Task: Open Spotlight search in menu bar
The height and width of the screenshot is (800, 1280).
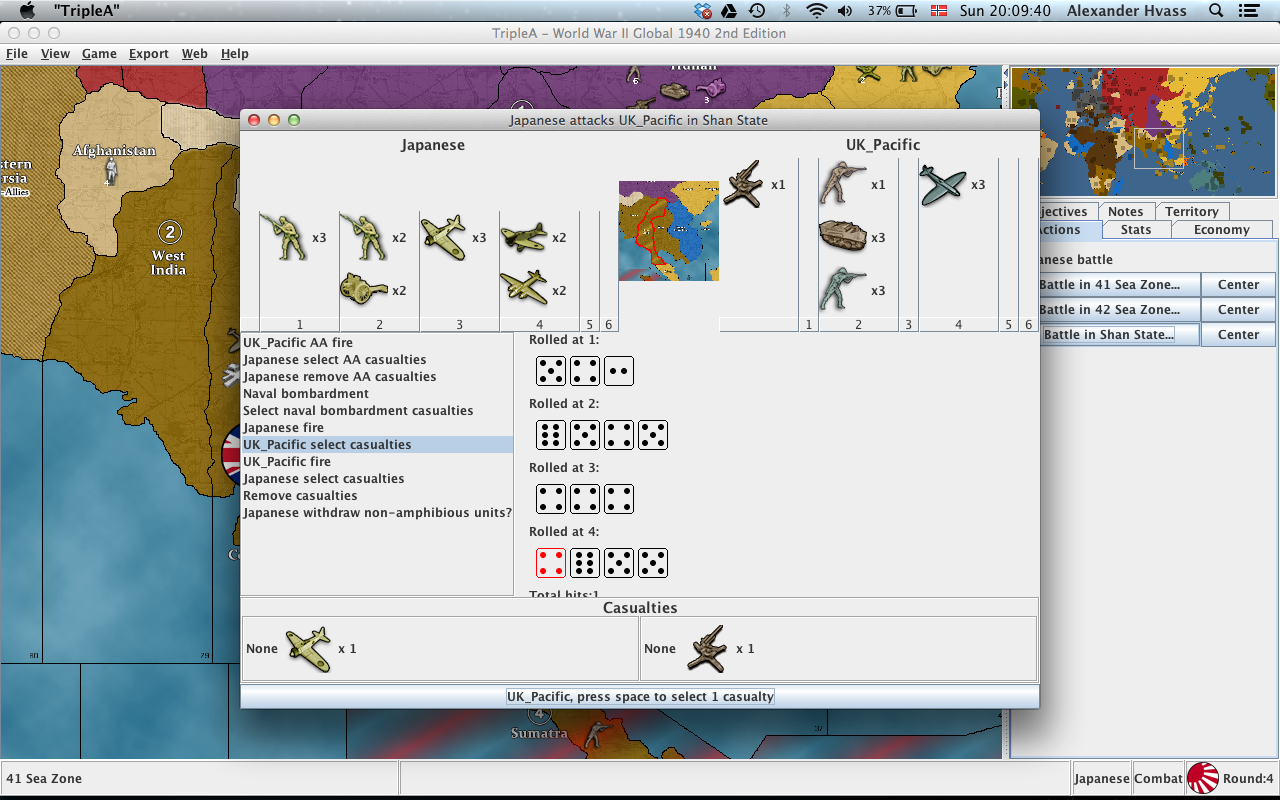Action: point(1217,11)
